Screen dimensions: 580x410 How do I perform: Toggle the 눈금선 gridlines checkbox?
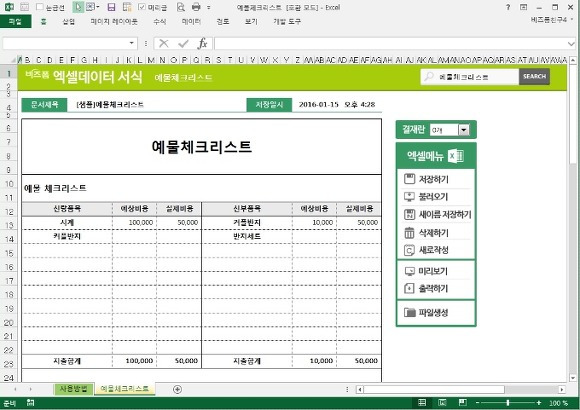click(x=40, y=7)
